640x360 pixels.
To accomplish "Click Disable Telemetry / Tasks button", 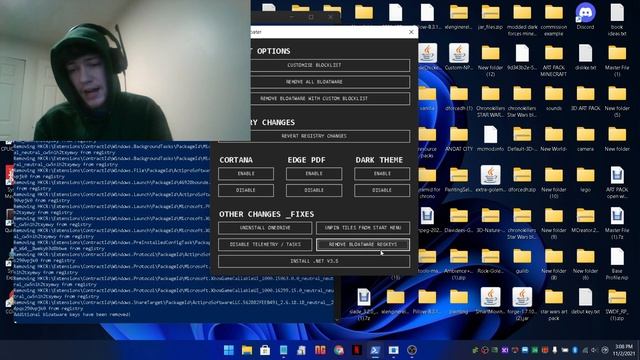I will click(265, 244).
